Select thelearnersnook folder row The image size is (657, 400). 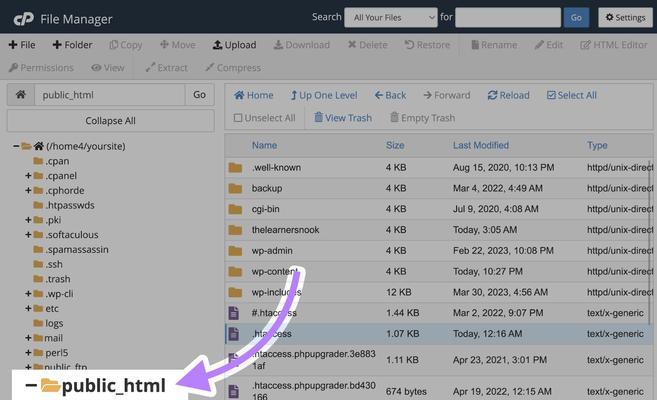[x=438, y=230]
